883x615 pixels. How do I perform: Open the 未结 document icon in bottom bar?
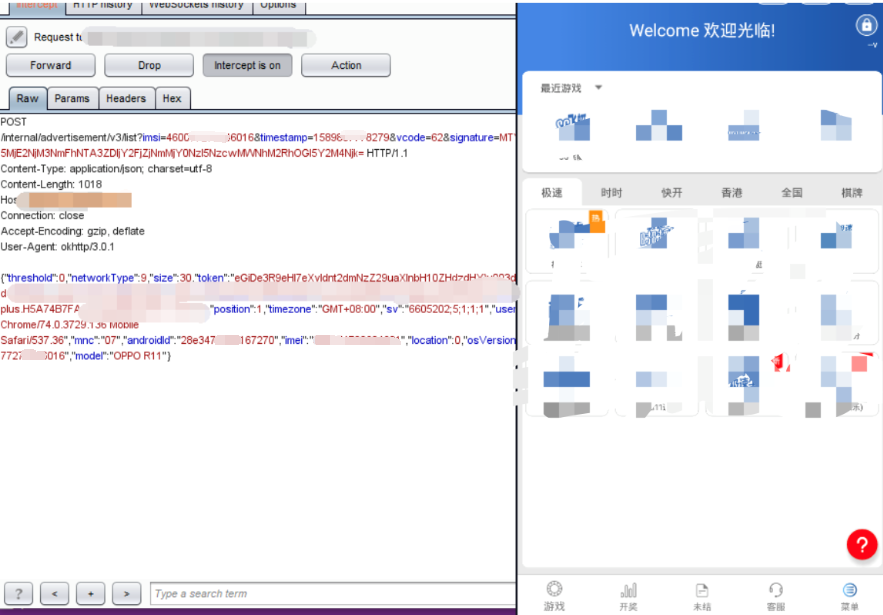702,590
